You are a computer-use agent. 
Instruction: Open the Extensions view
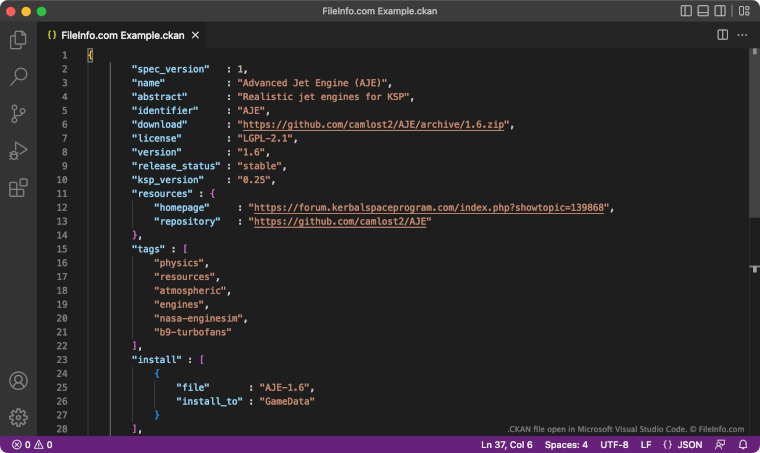click(18, 187)
